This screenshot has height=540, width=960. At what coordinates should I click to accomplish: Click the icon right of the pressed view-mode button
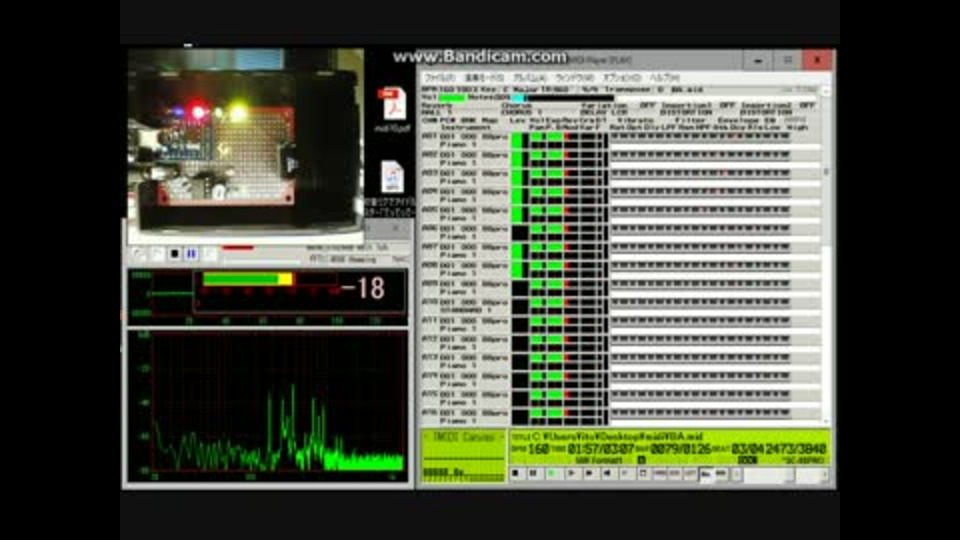click(x=721, y=474)
